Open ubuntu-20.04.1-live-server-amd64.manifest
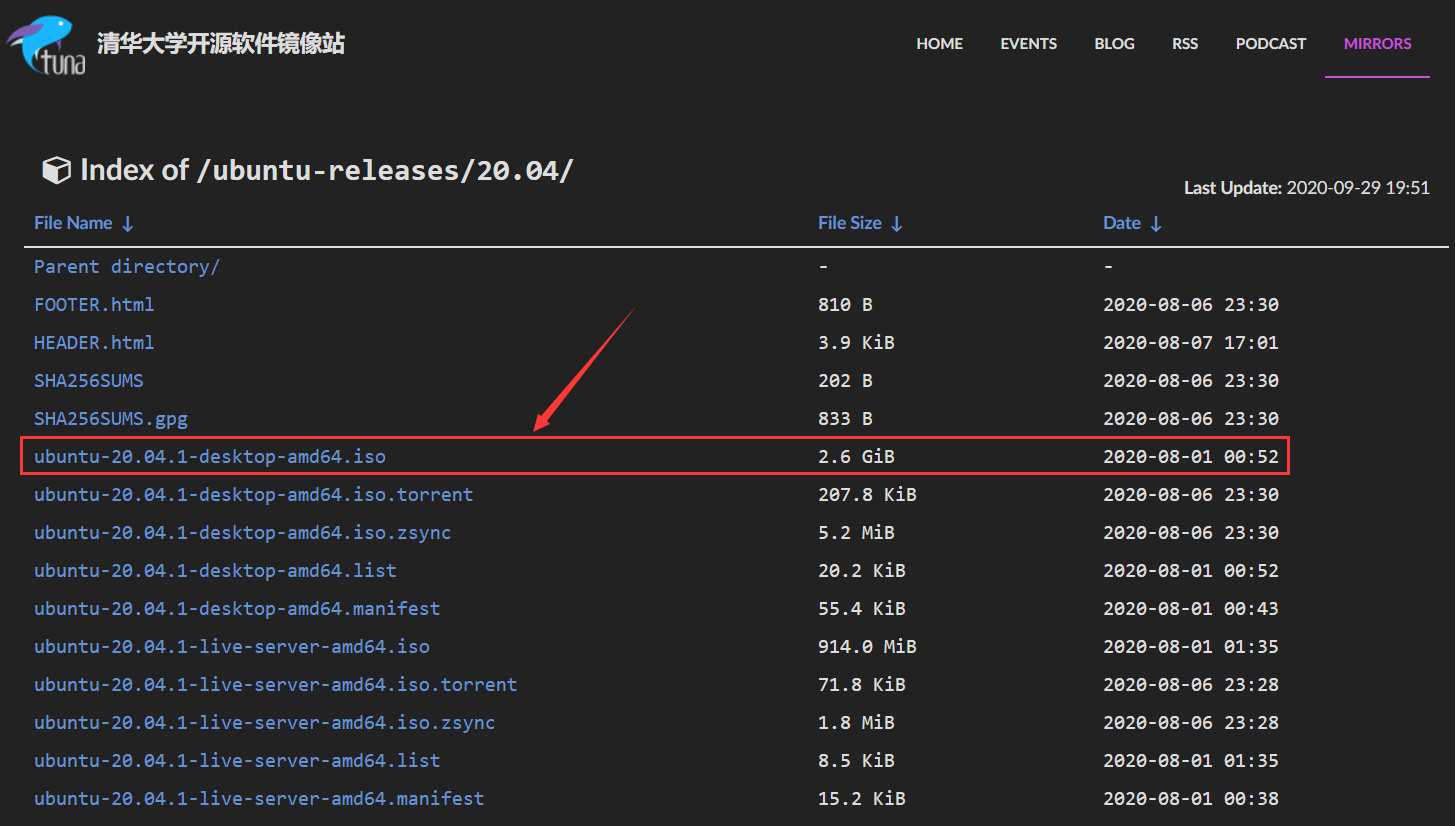The width and height of the screenshot is (1455, 826). point(259,799)
